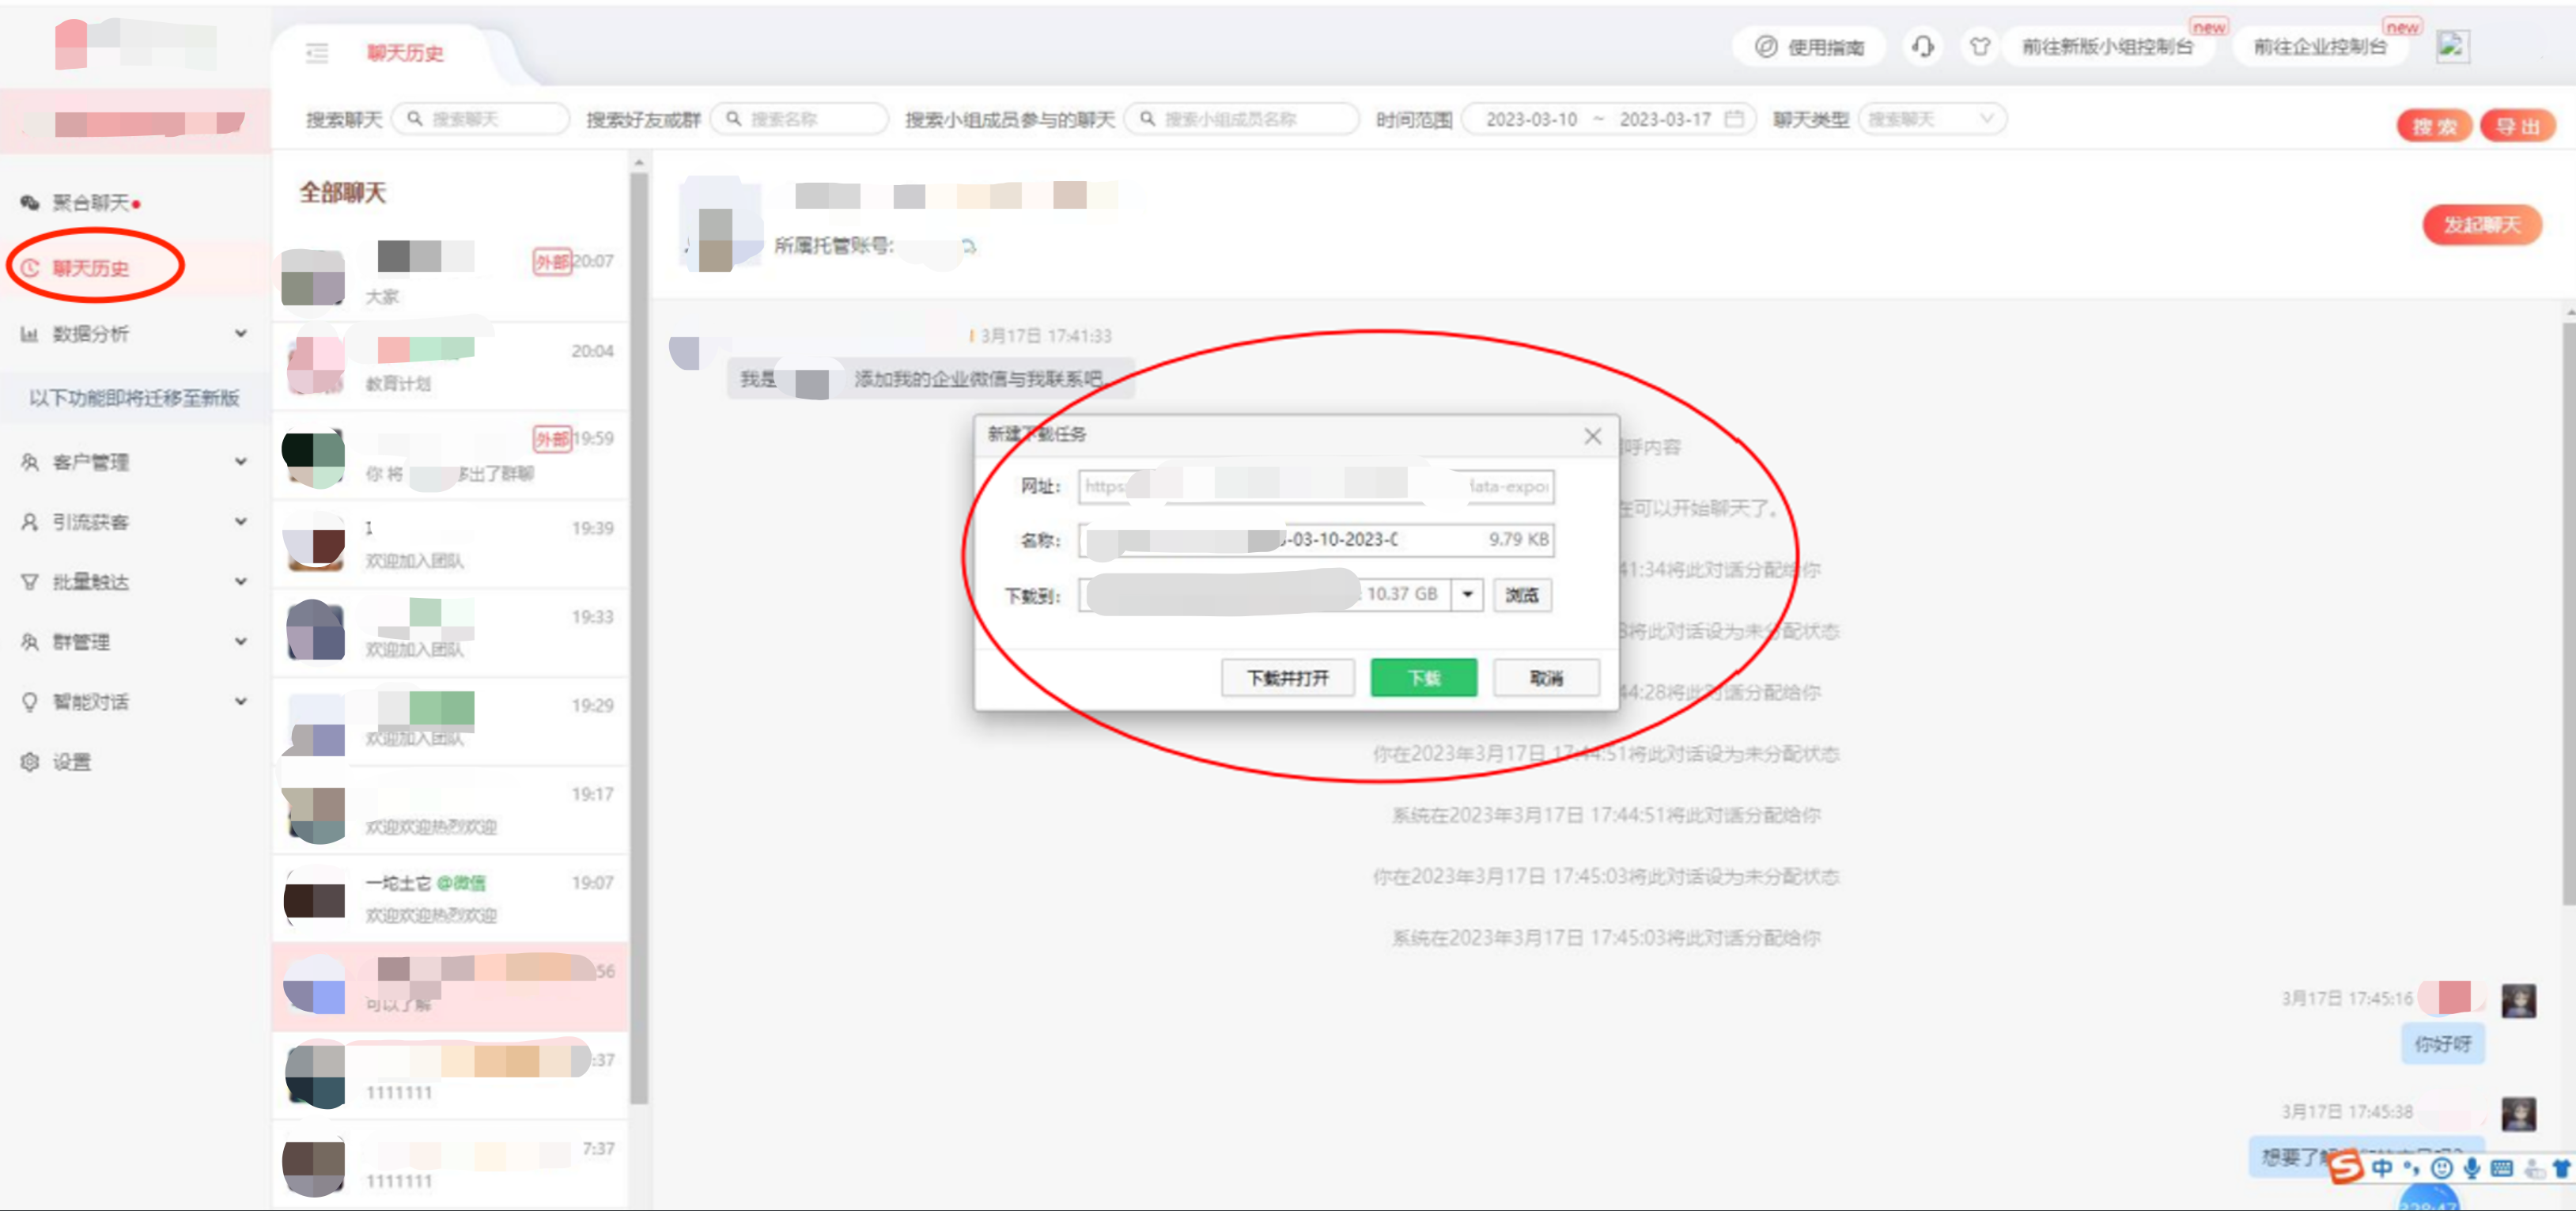
Task: Close the 新建下载任务 dialog
Action: [x=1592, y=436]
